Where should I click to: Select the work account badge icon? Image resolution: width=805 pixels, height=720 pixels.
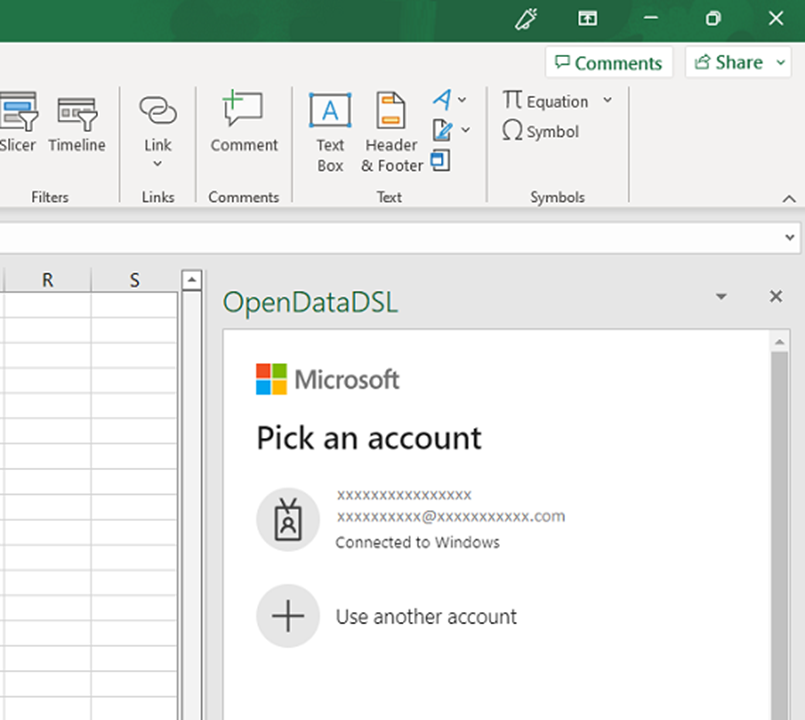[x=288, y=519]
